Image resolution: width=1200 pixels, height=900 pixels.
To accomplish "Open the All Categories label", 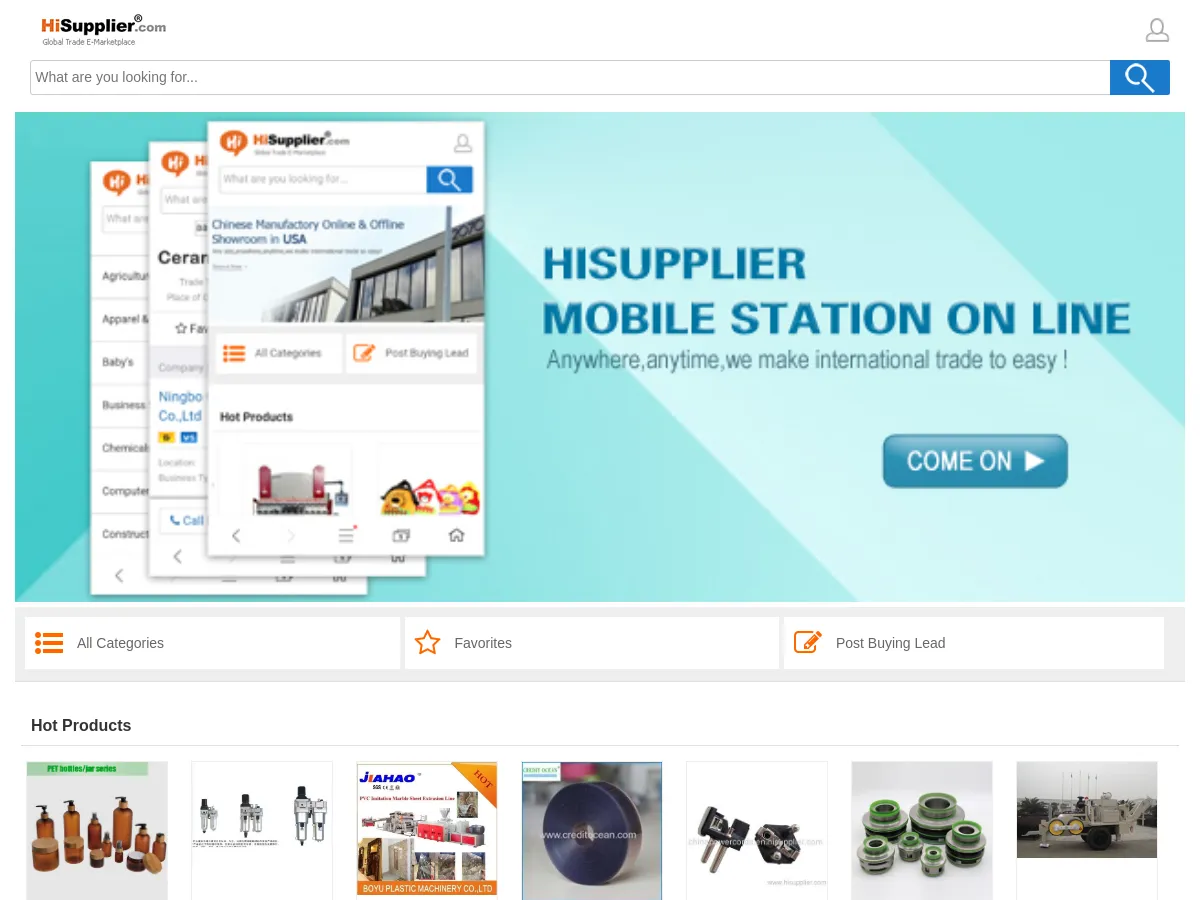I will pyautogui.click(x=120, y=643).
